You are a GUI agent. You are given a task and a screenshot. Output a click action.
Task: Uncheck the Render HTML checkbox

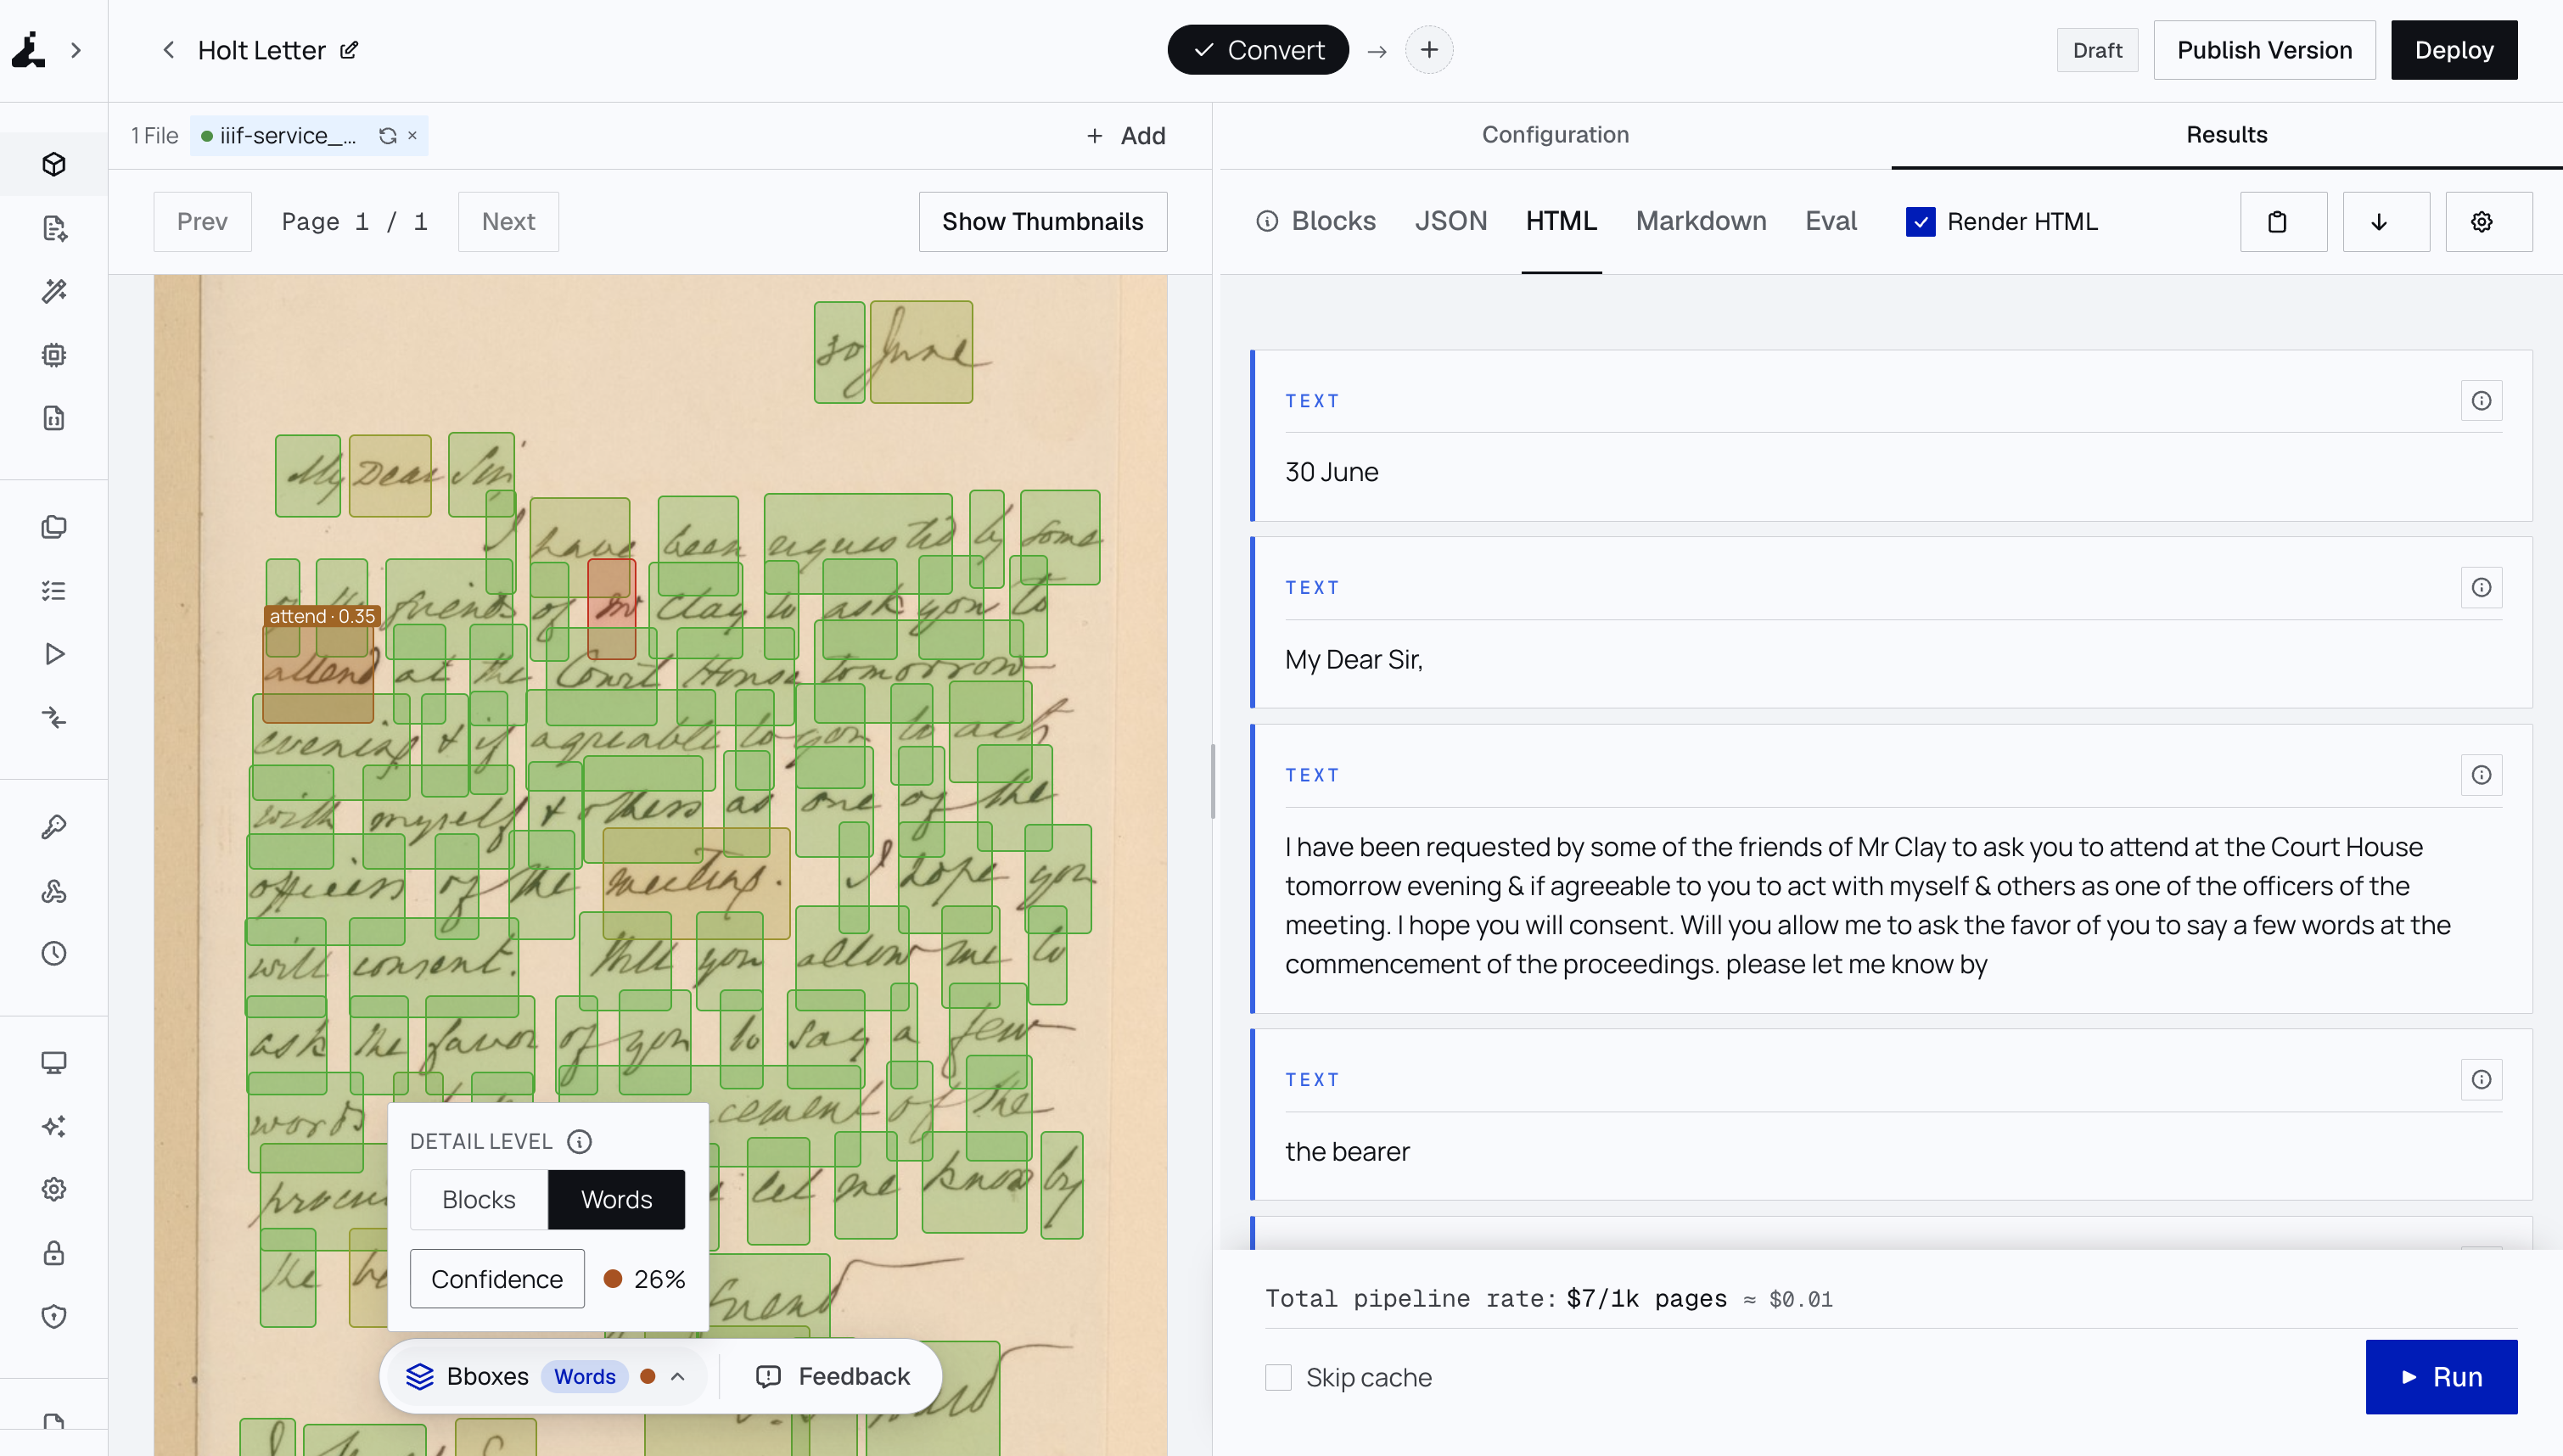click(x=1920, y=222)
